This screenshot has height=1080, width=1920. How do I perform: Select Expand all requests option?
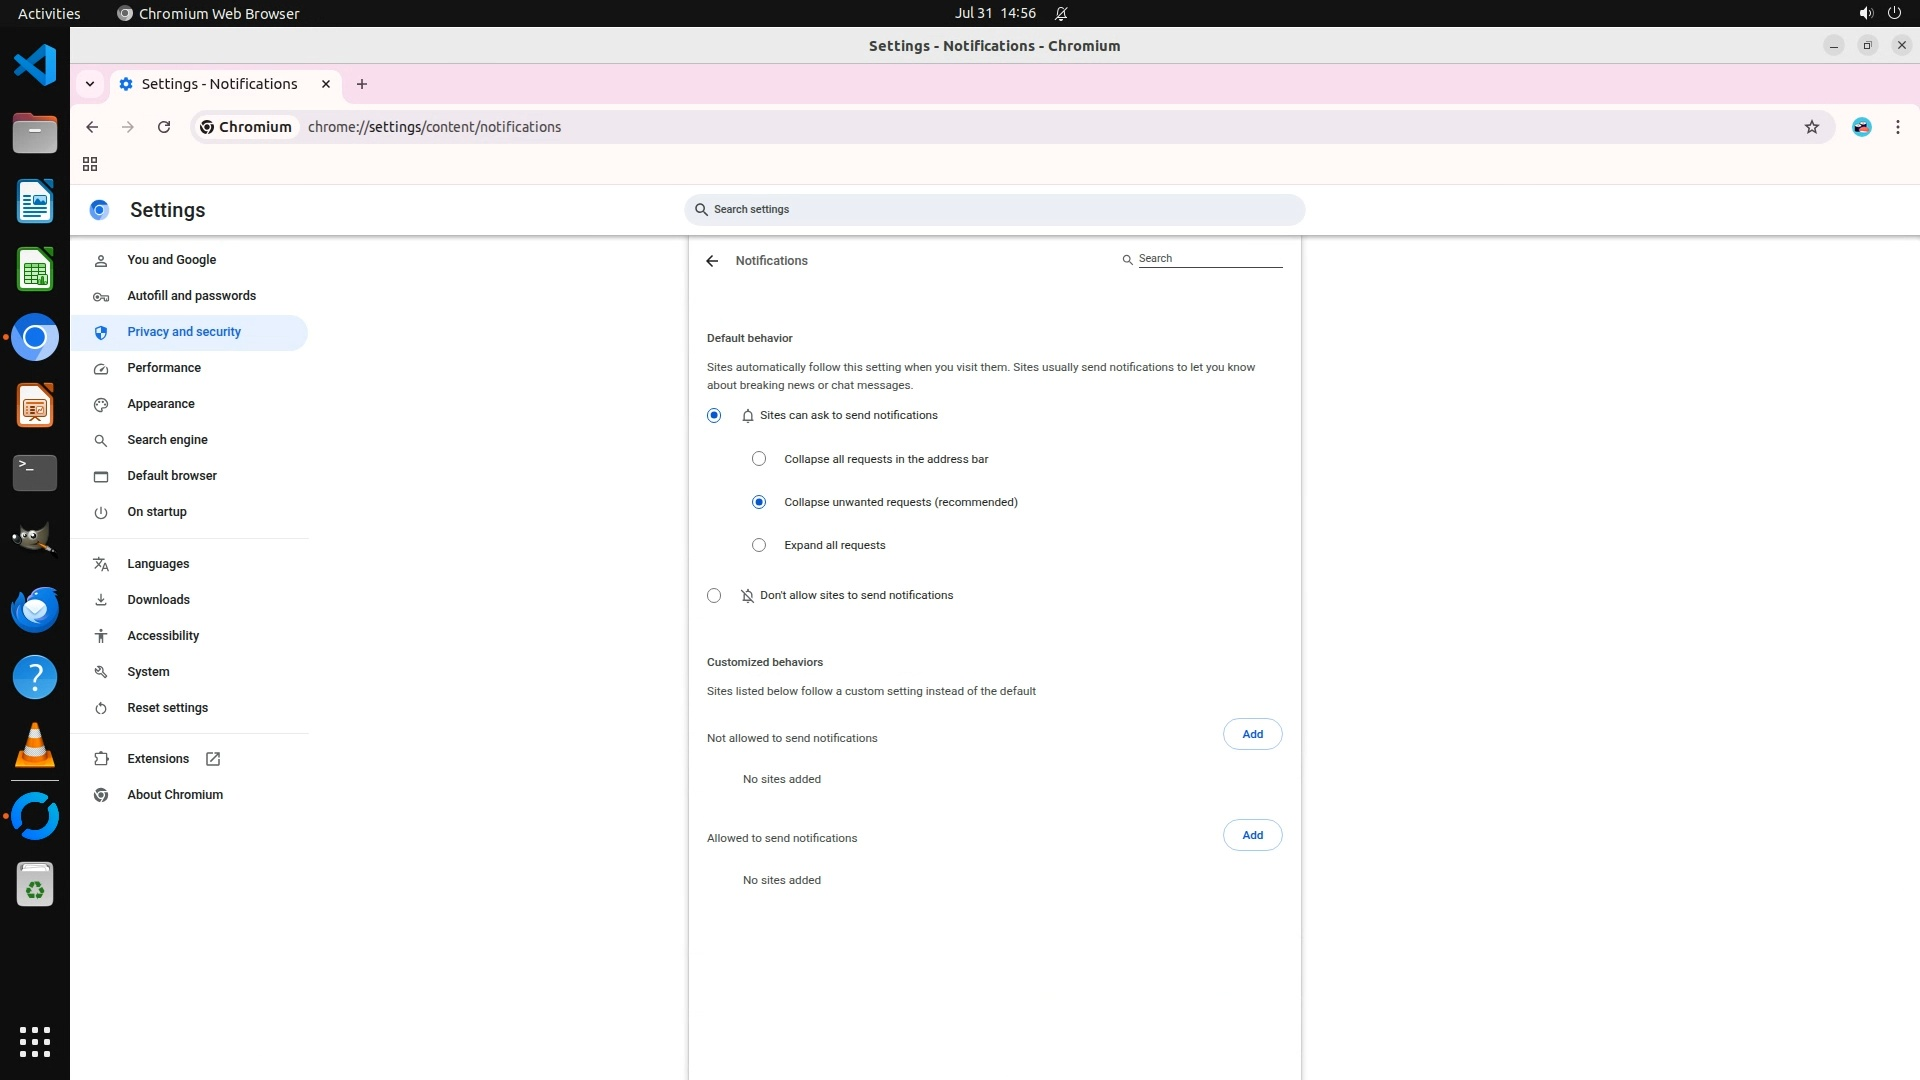tap(759, 546)
